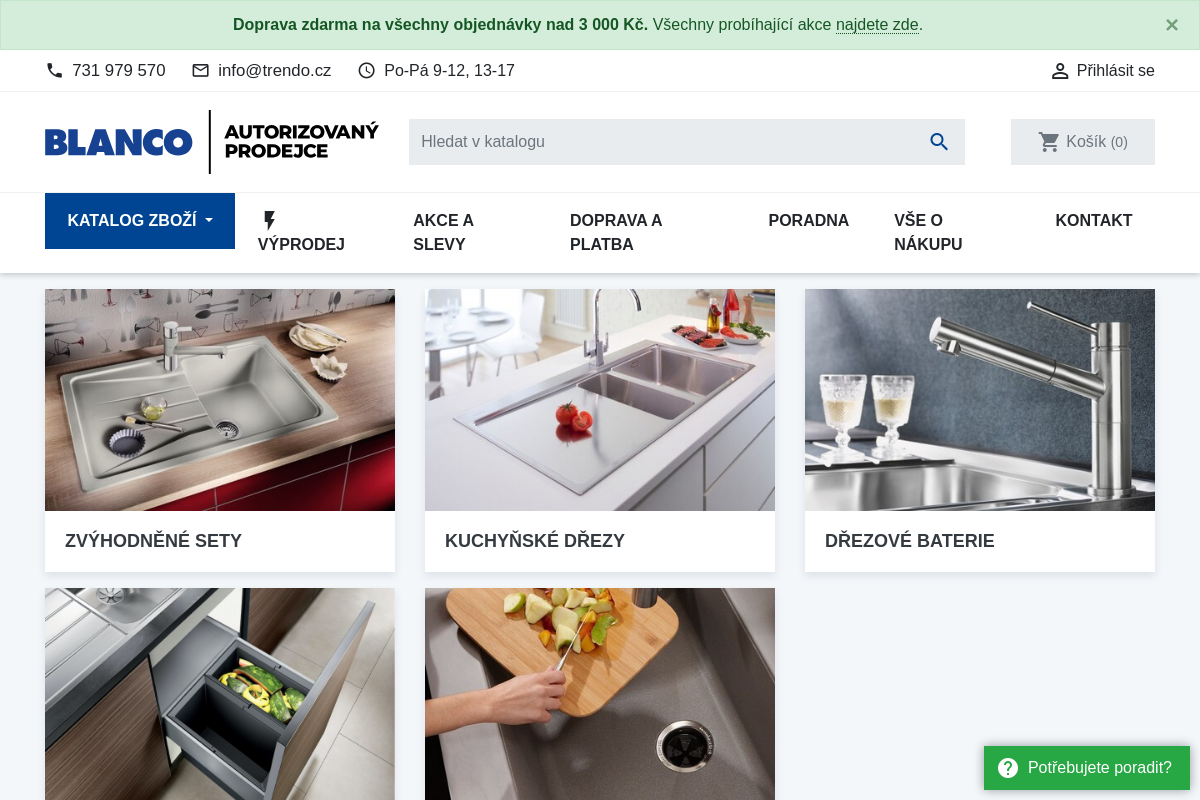
Task: Open the Kuchyňské dřezy category image
Action: tap(600, 400)
